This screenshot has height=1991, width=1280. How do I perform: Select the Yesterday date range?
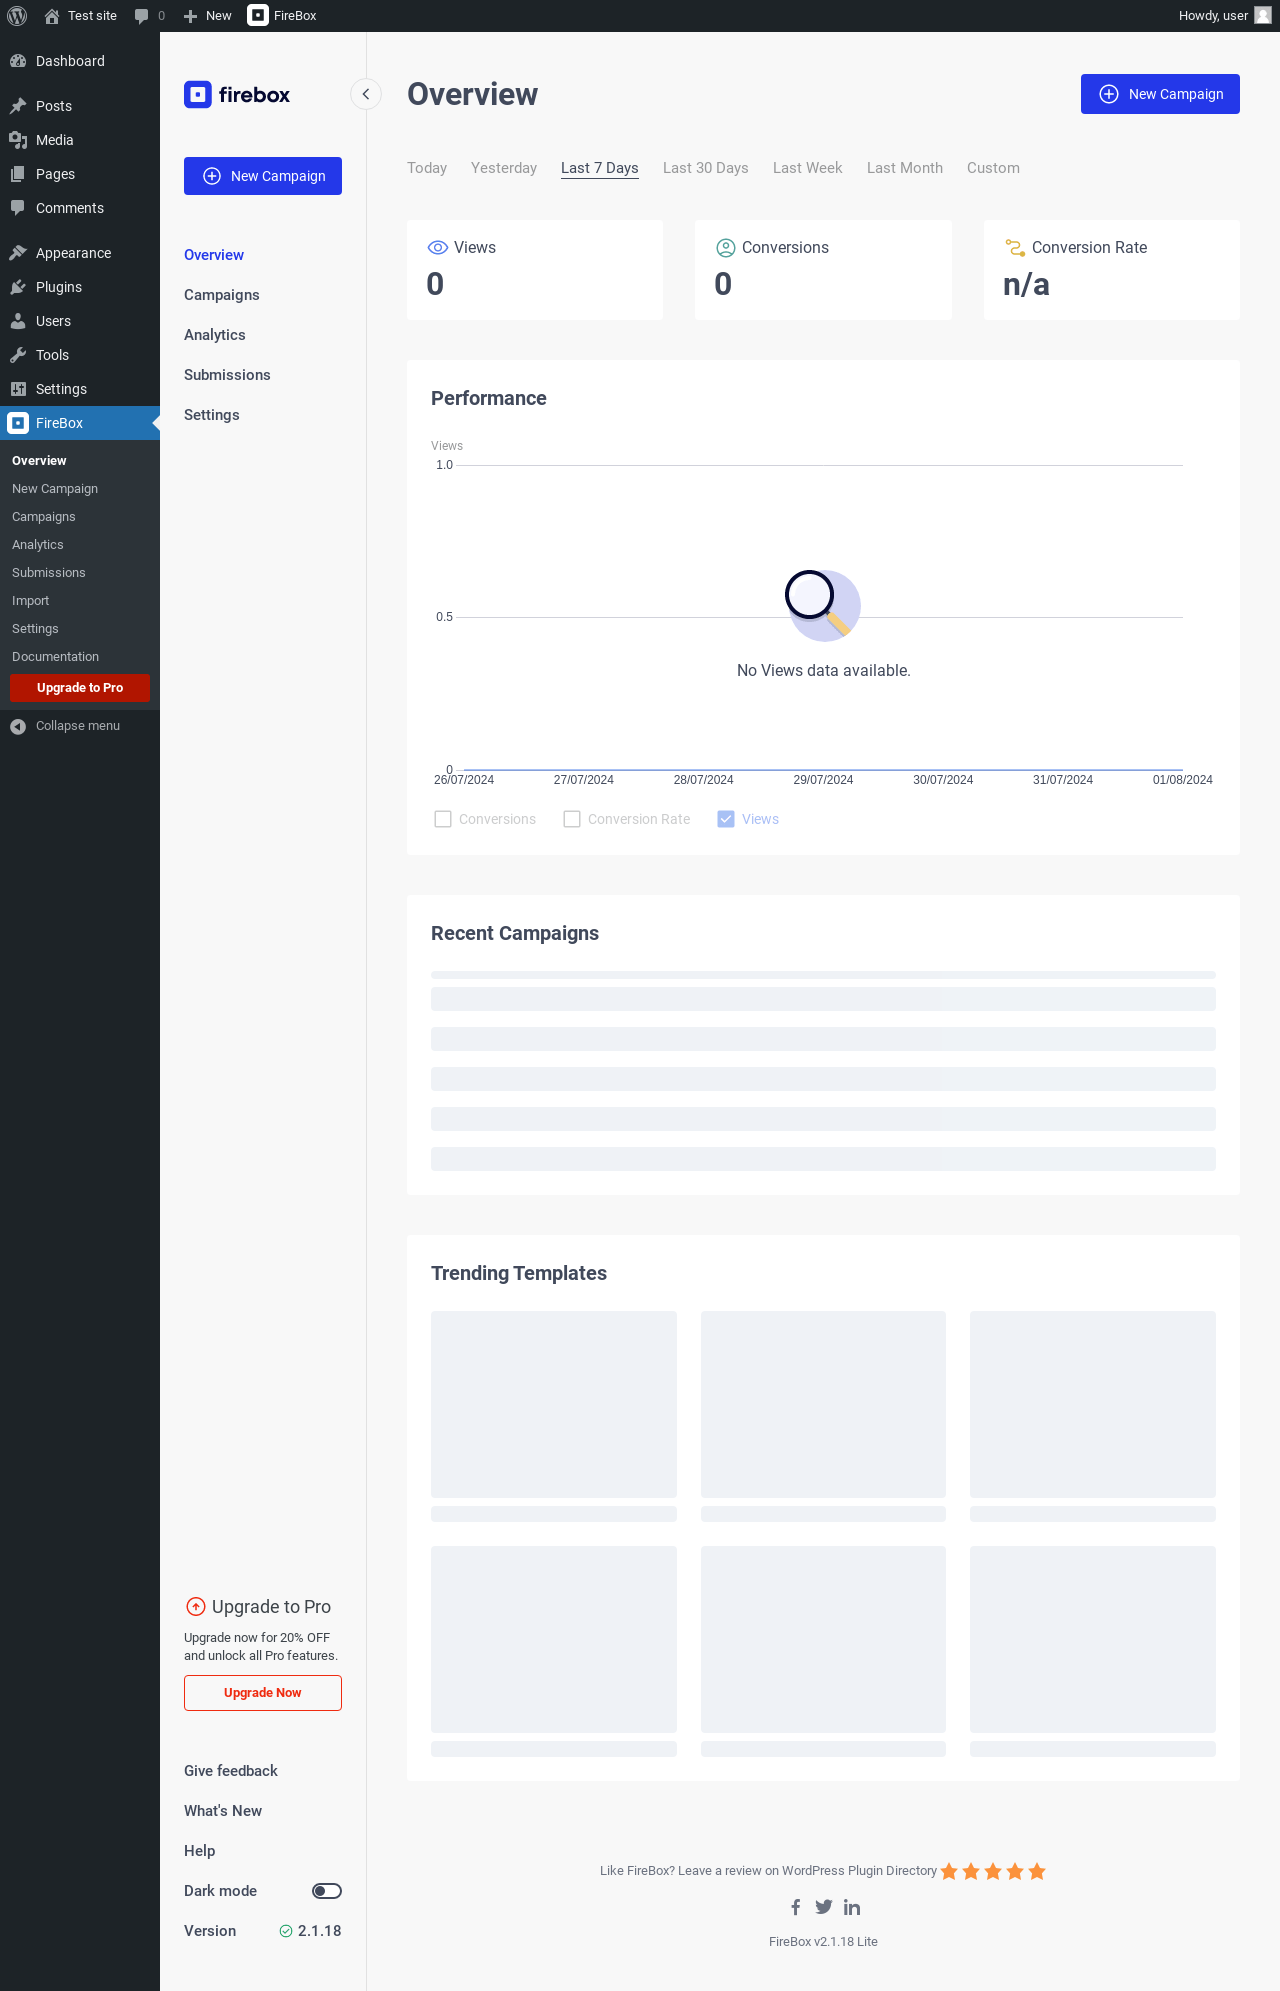[504, 168]
